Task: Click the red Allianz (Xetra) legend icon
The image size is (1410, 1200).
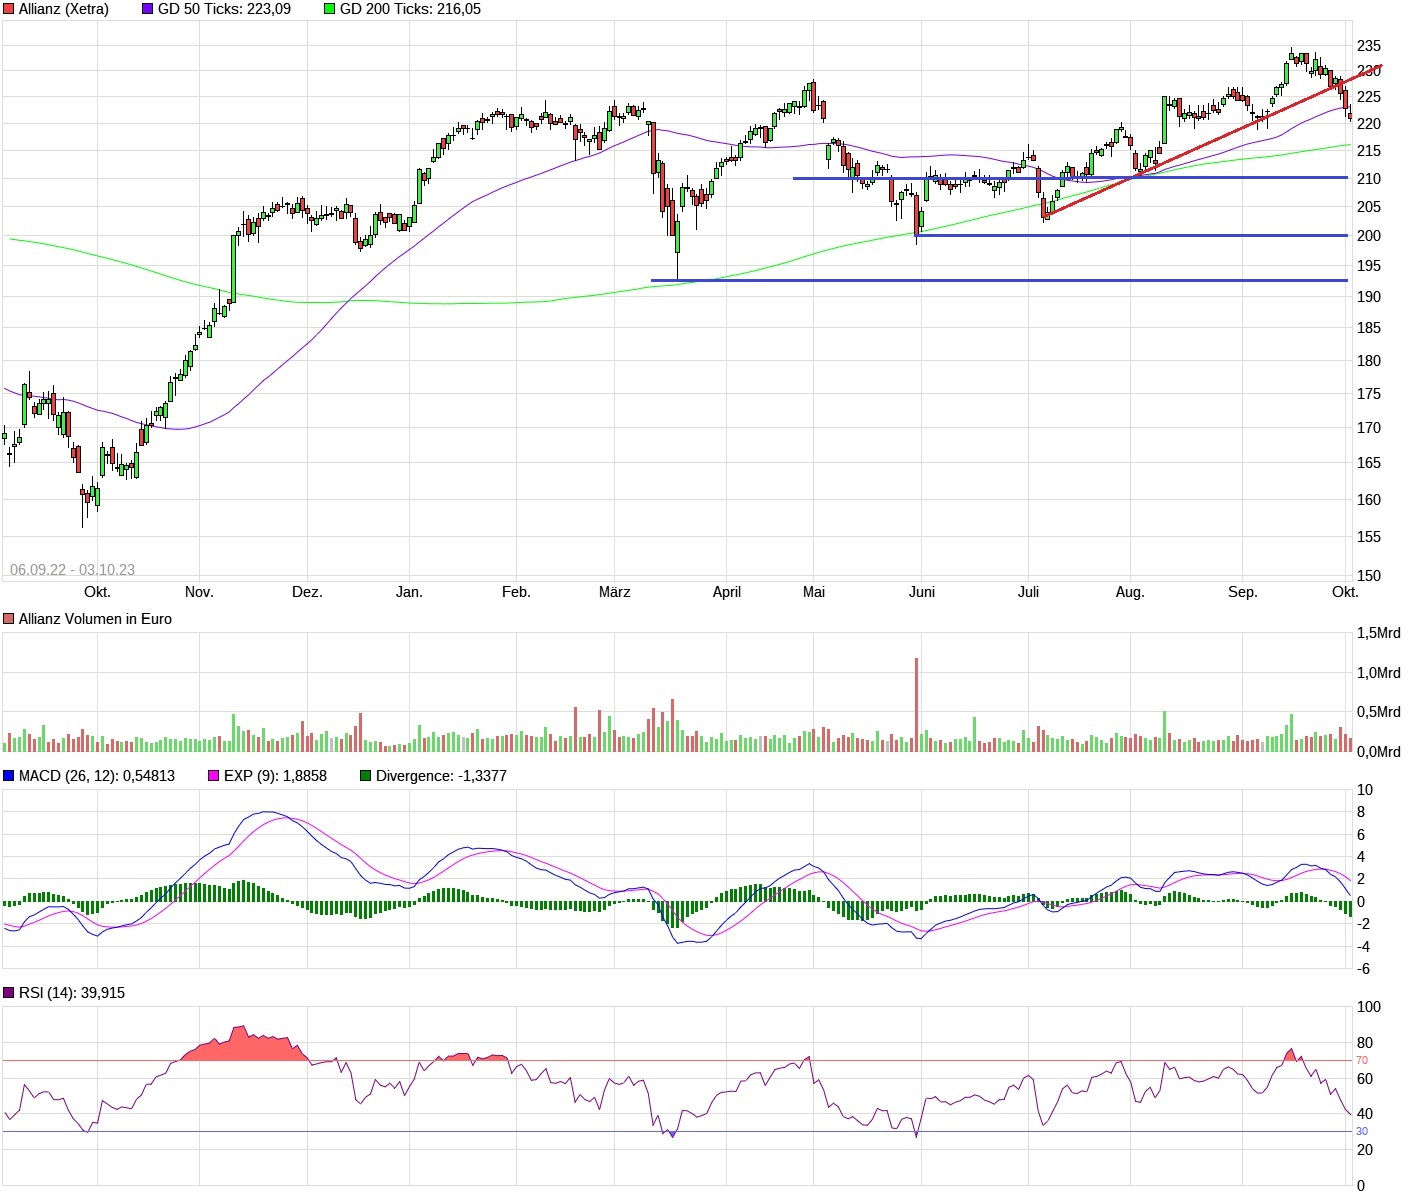Action: click(x=8, y=8)
